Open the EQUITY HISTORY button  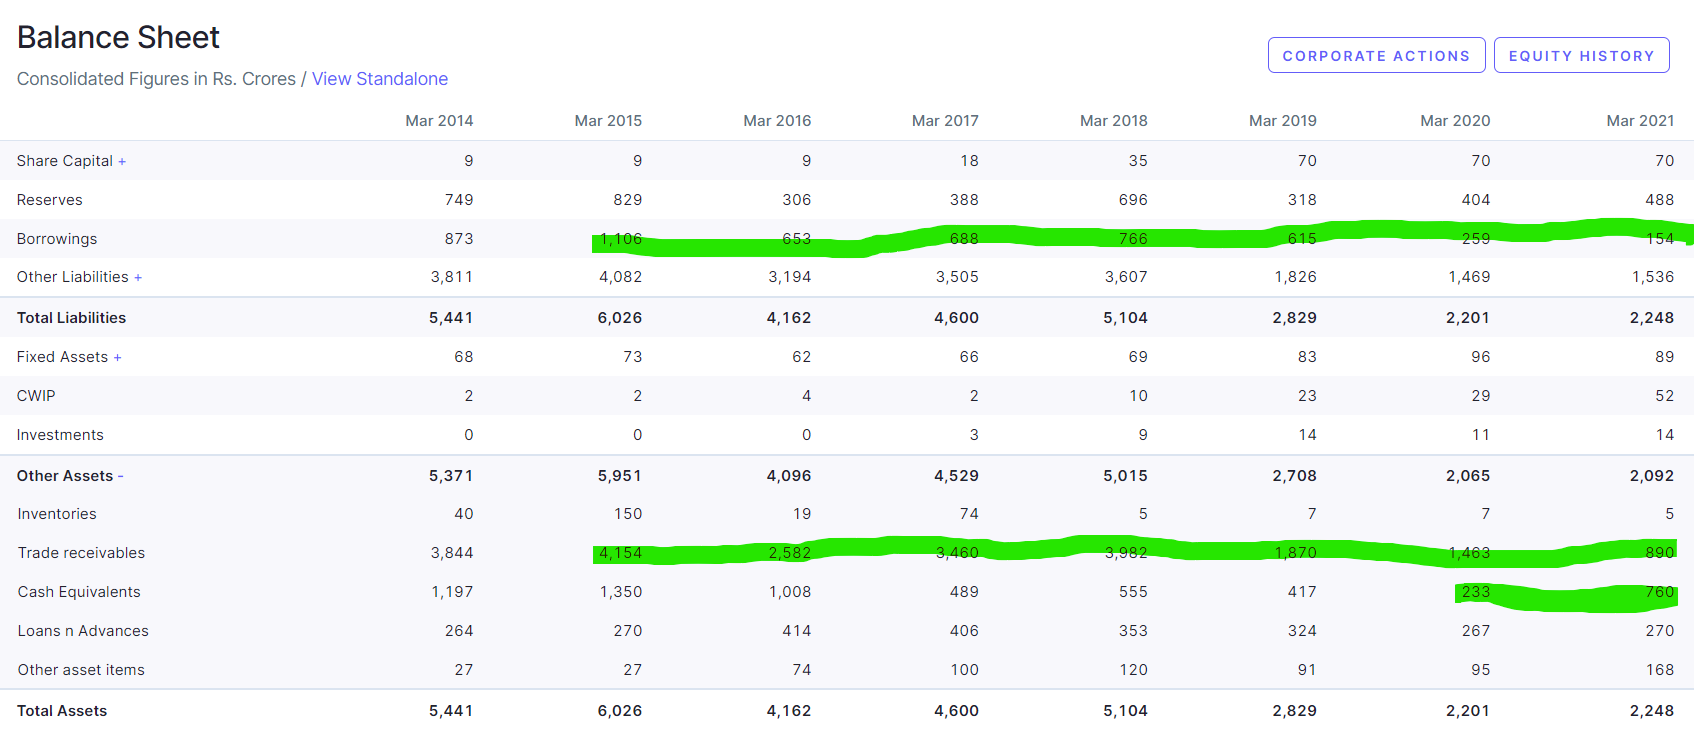coord(1581,56)
